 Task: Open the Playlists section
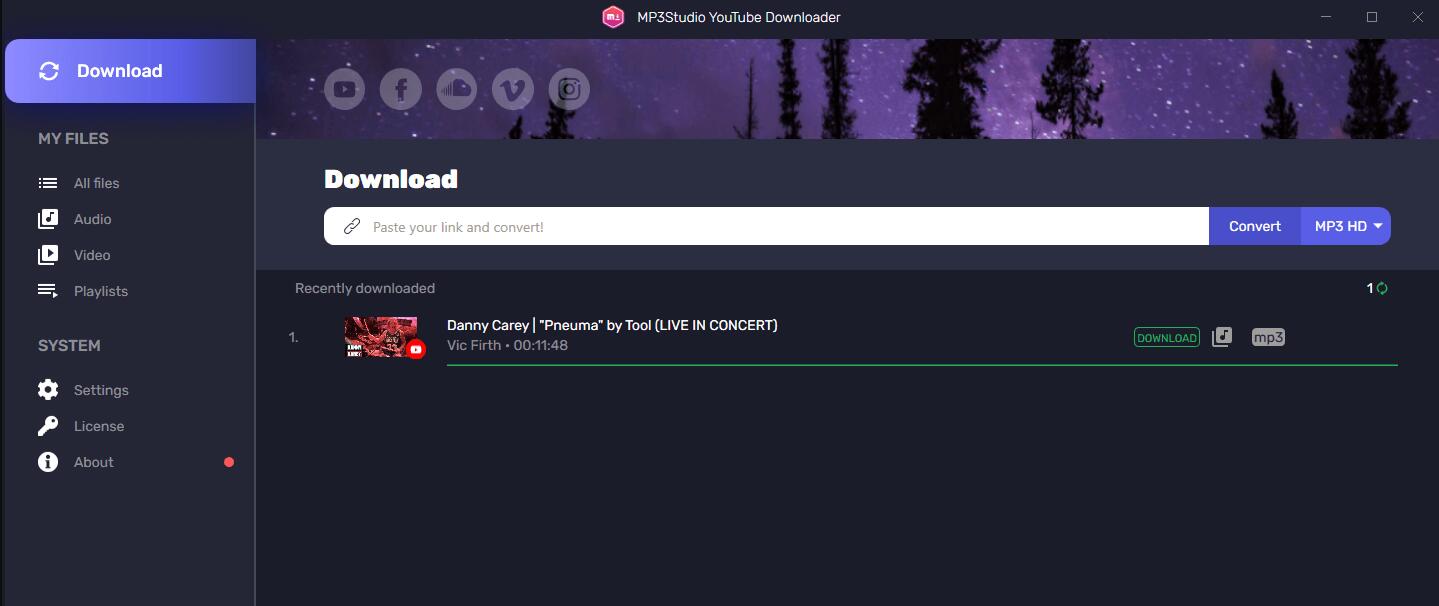101,291
